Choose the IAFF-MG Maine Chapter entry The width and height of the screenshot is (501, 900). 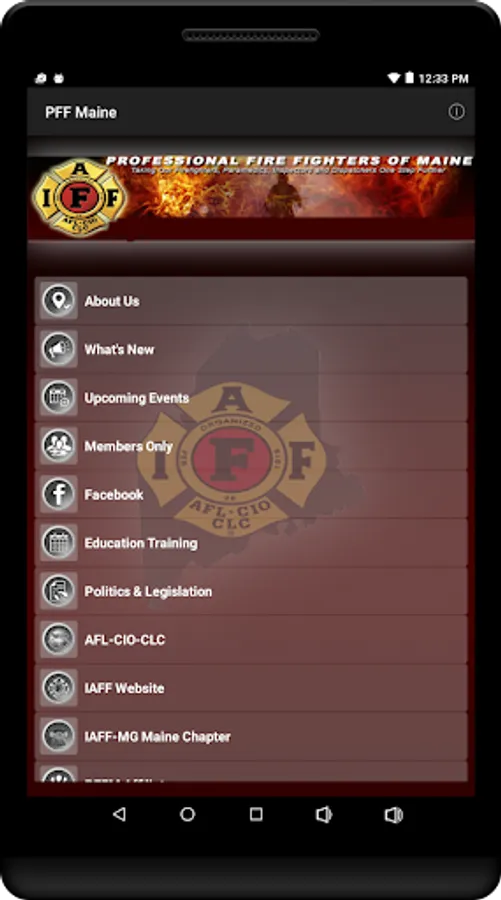point(251,736)
